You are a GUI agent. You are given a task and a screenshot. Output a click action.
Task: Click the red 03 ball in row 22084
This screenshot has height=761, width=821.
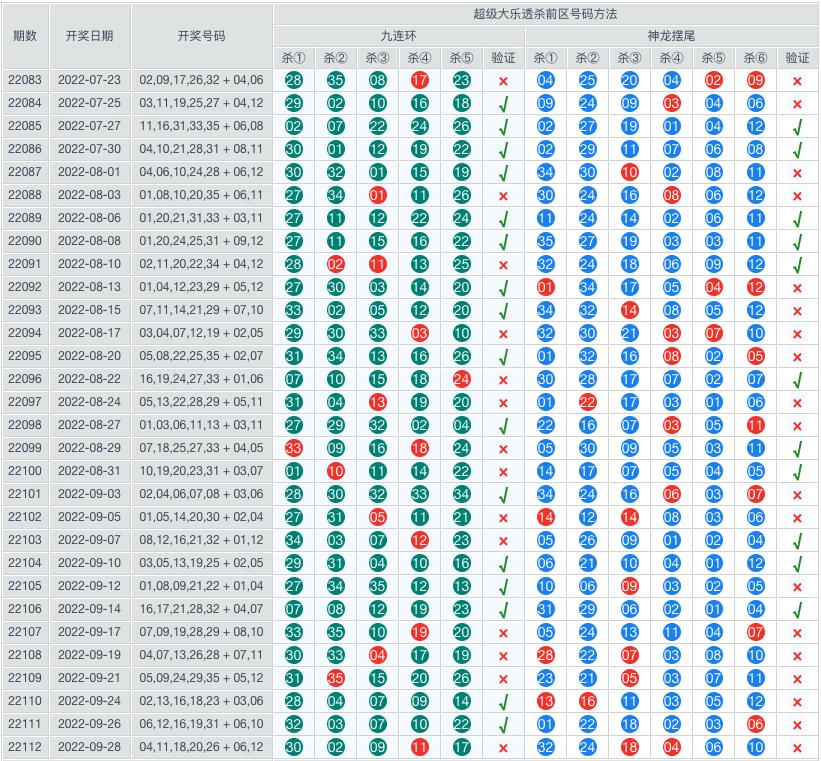point(671,103)
